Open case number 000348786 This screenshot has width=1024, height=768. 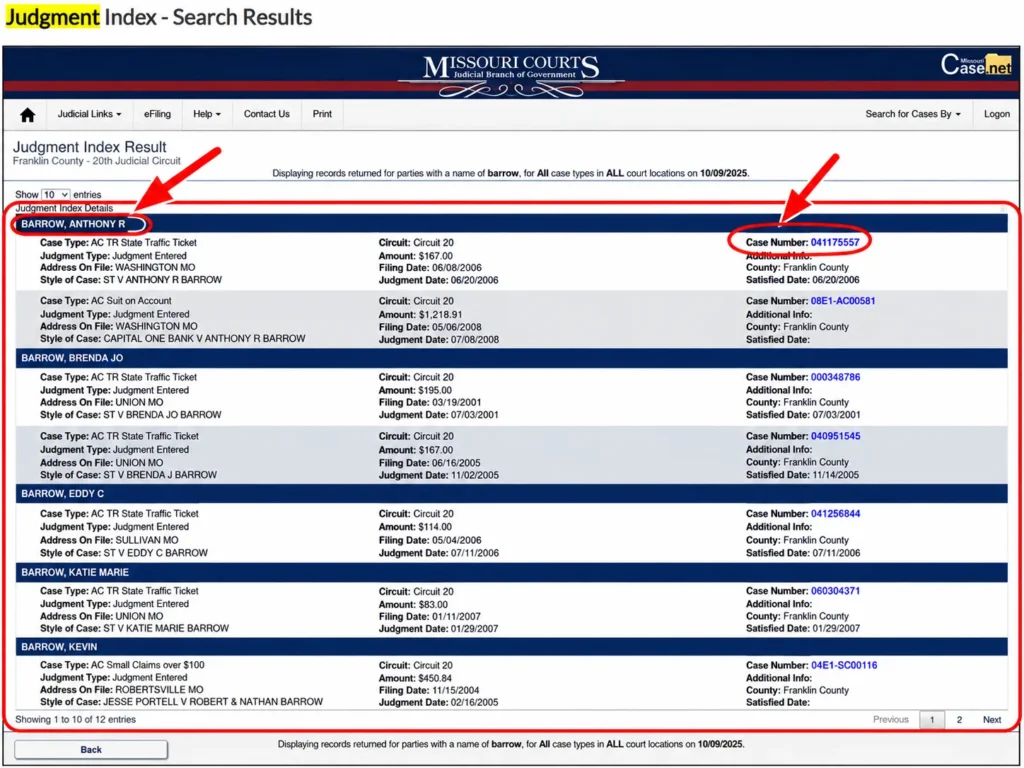(x=835, y=377)
